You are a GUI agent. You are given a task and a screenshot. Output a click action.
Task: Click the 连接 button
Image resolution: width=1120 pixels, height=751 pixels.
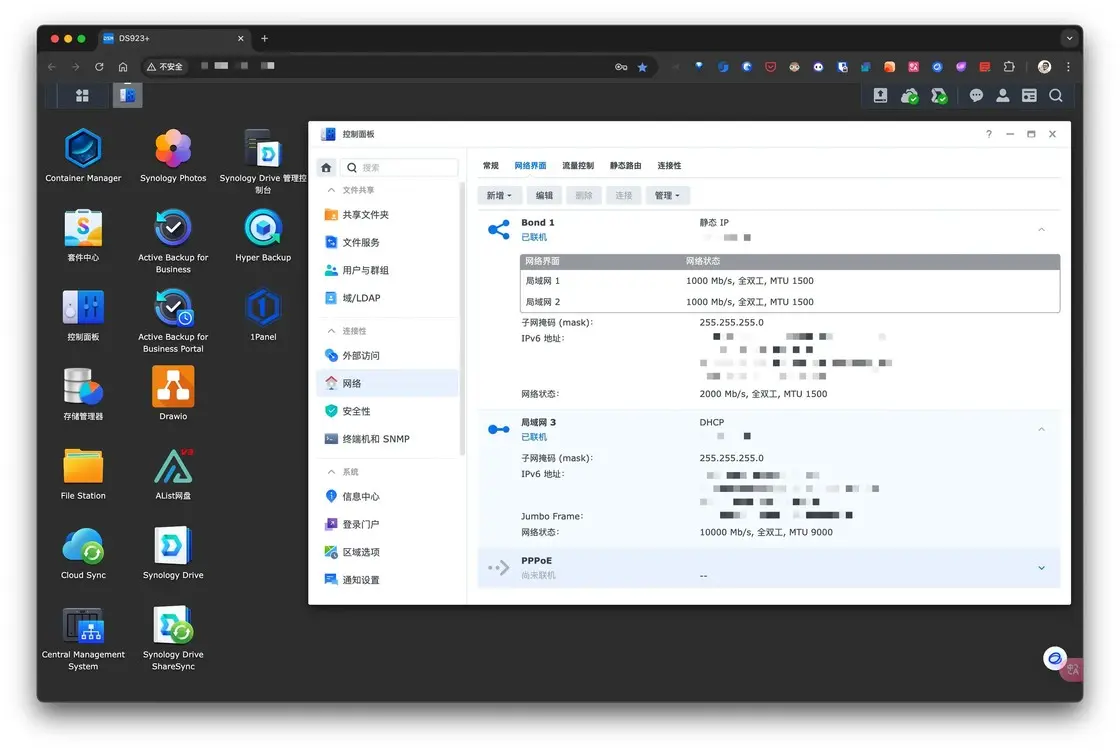click(624, 195)
